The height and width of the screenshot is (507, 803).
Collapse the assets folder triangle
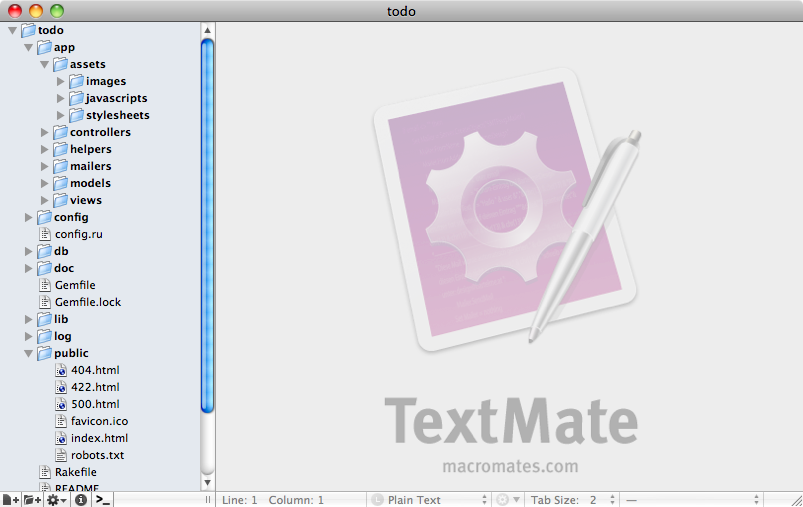[45, 65]
